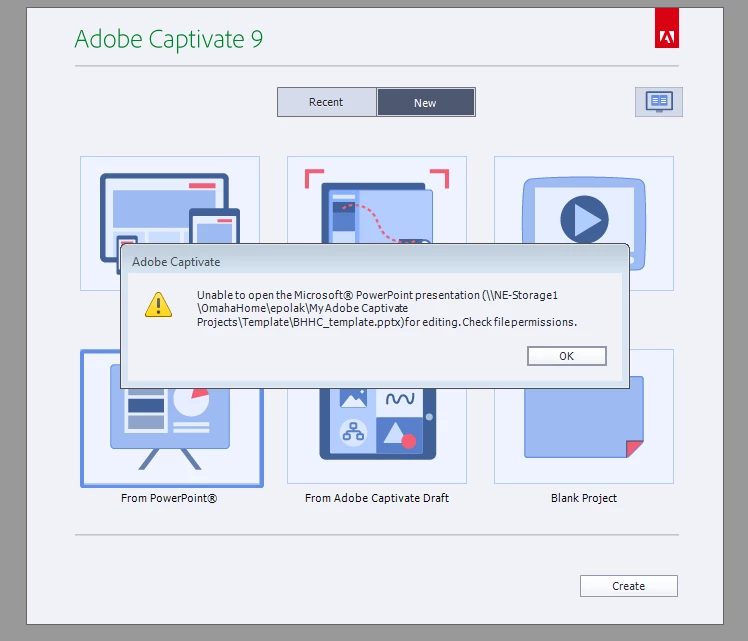Click the From Adobe Captivate Draft label
748x641 pixels.
tap(377, 498)
